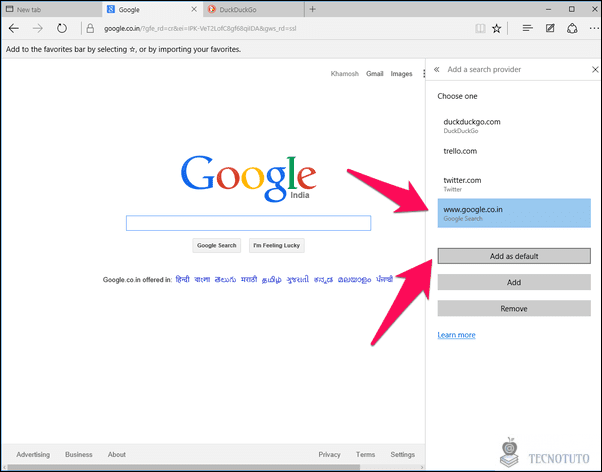Click I'm Feeling Lucky button
The image size is (602, 472).
276,245
